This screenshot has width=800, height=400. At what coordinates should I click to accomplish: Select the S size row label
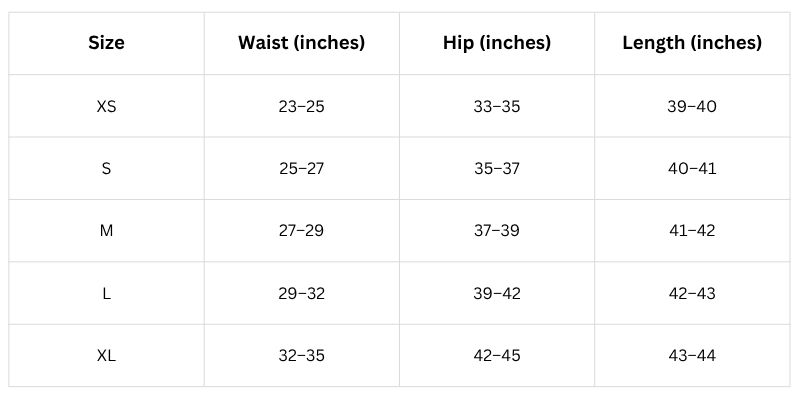pyautogui.click(x=106, y=168)
